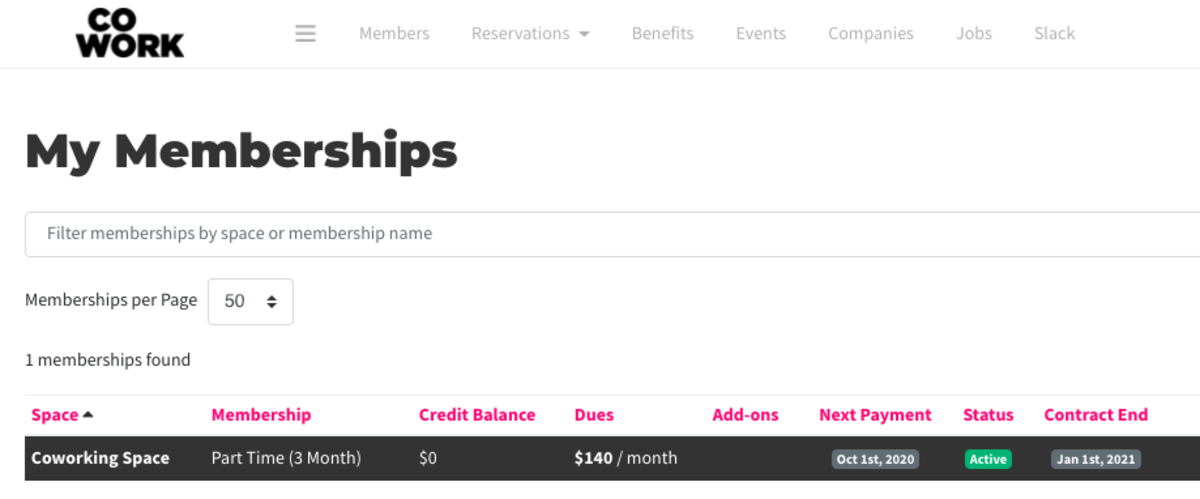Viewport: 1200px width, 499px height.
Task: Toggle the Space column sort arrow
Action: click(x=88, y=415)
